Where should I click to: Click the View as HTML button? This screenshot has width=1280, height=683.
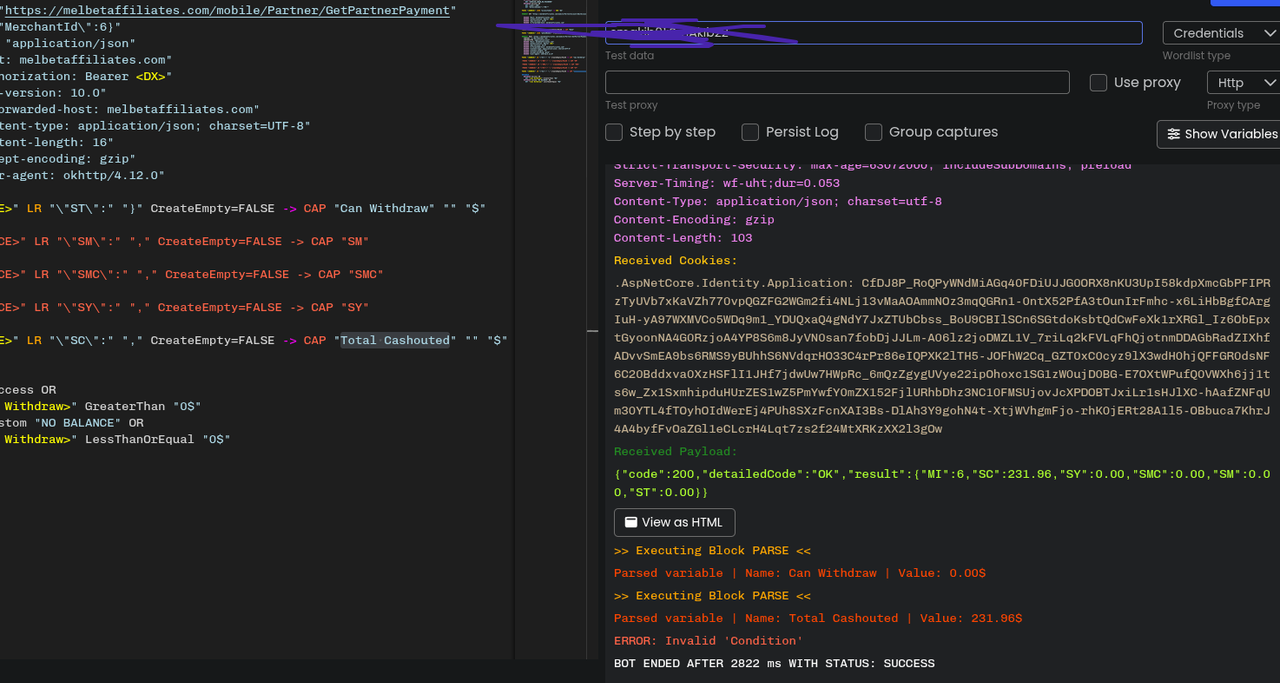pyautogui.click(x=674, y=522)
